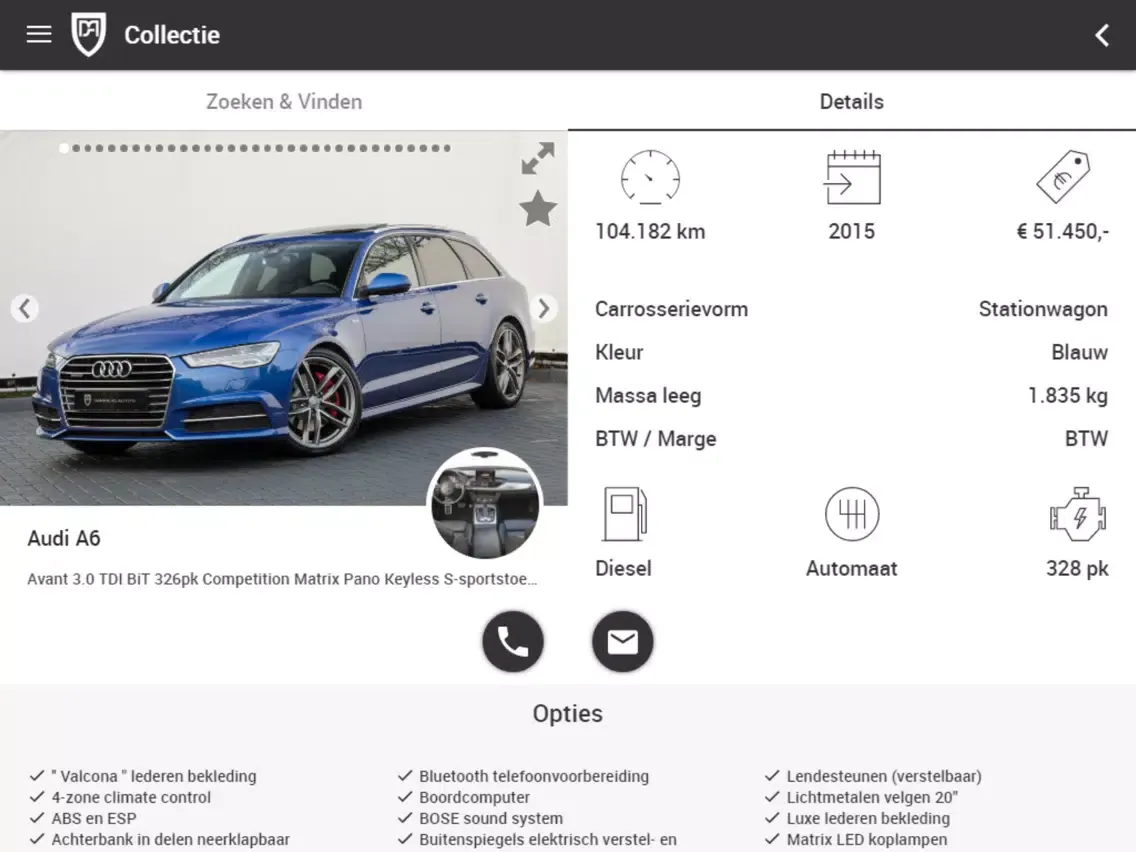Click the 1.835 kg value
Screen dimensions: 1136x852
pos(1068,396)
